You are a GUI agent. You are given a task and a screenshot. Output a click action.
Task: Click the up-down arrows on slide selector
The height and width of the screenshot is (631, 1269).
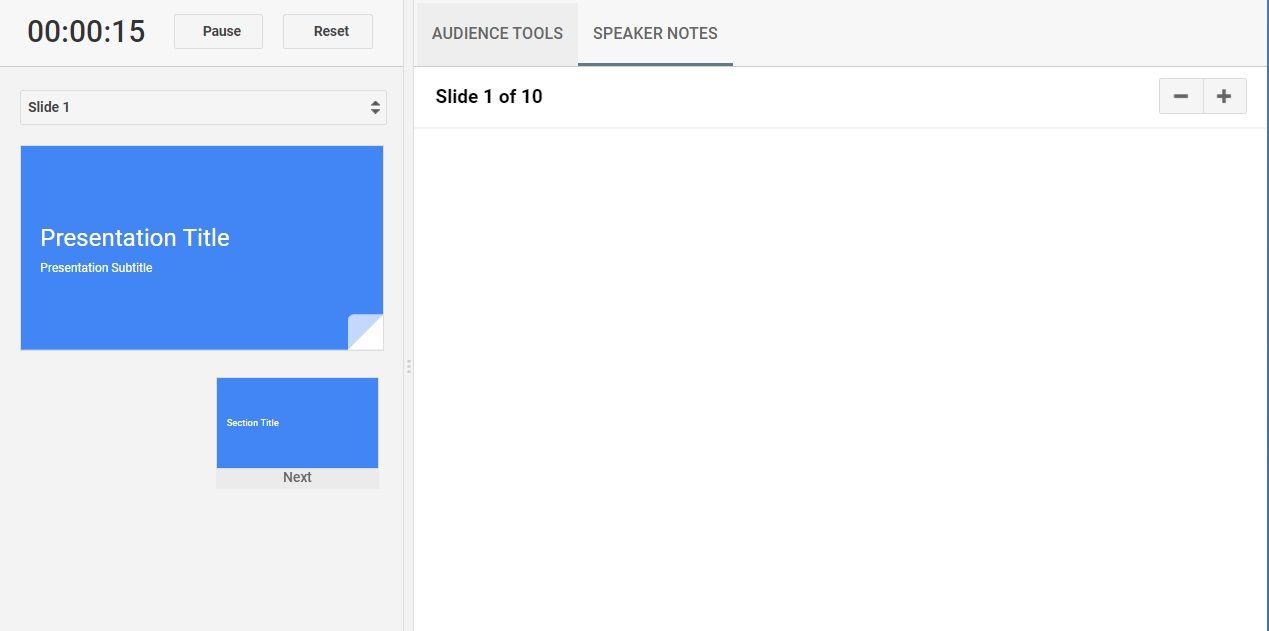[375, 107]
